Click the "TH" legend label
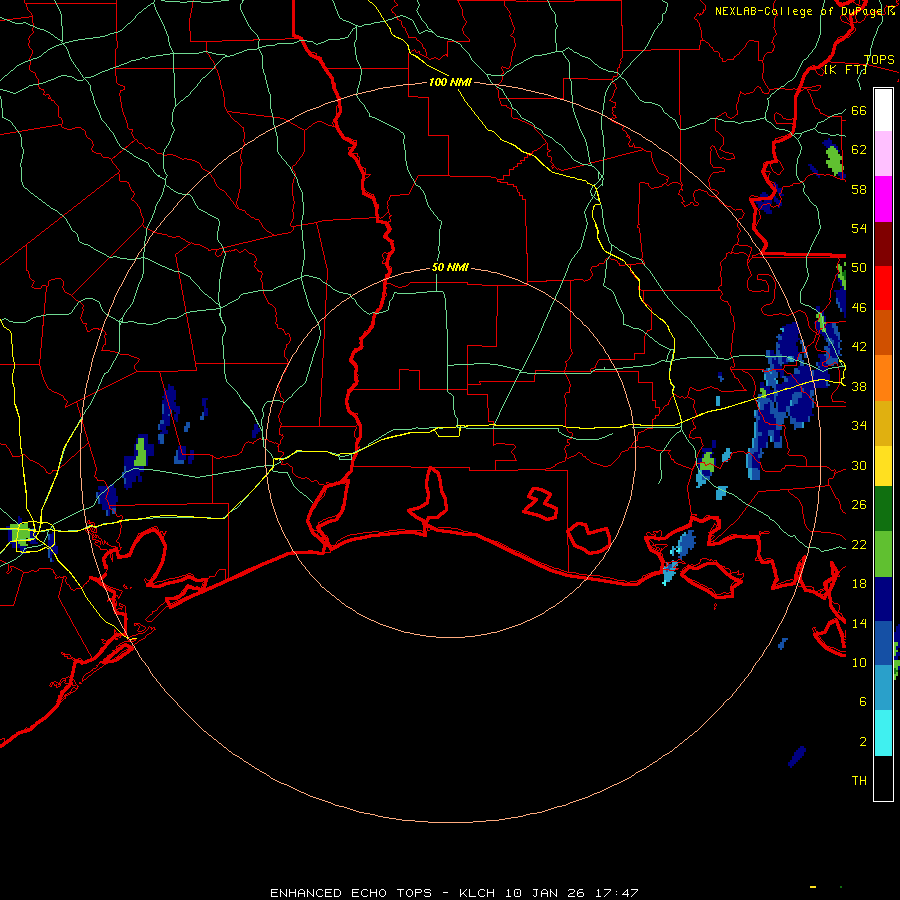 859,781
